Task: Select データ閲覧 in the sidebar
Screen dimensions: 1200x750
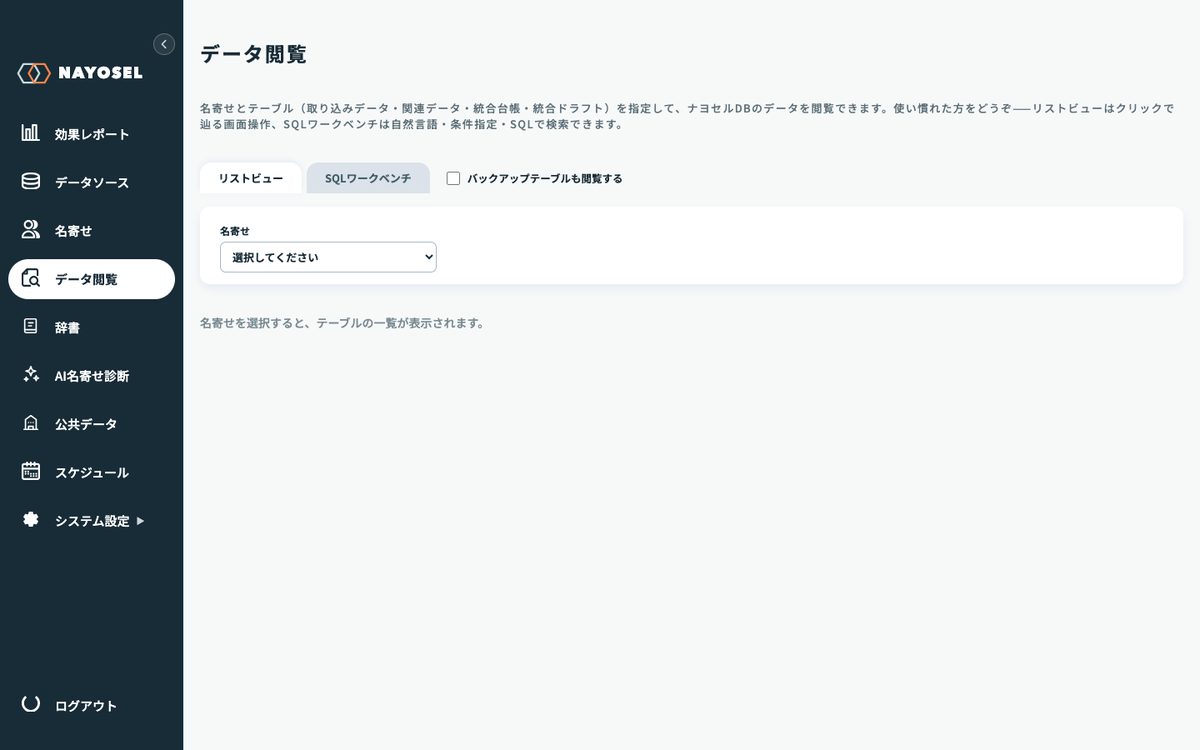Action: tap(91, 279)
